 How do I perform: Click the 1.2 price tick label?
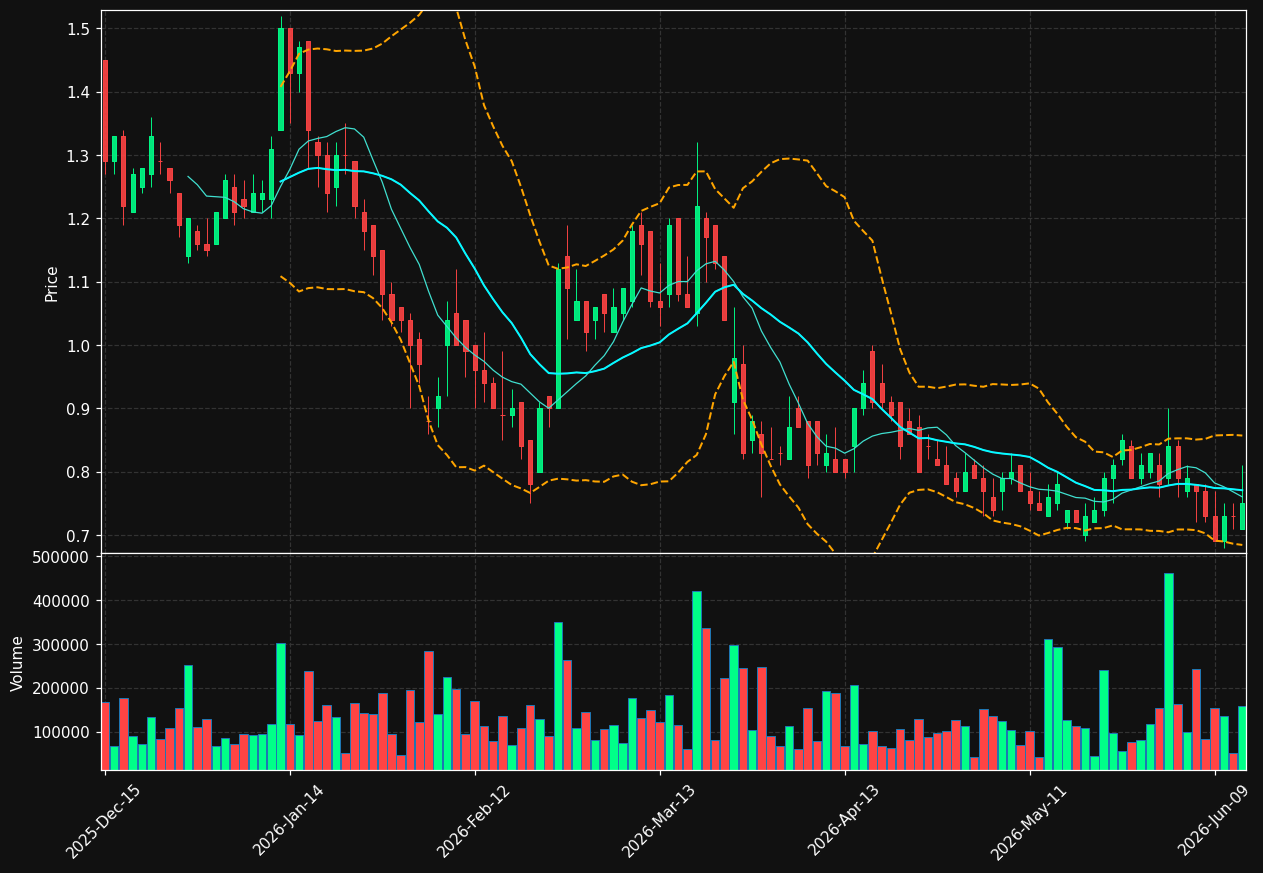[x=78, y=219]
